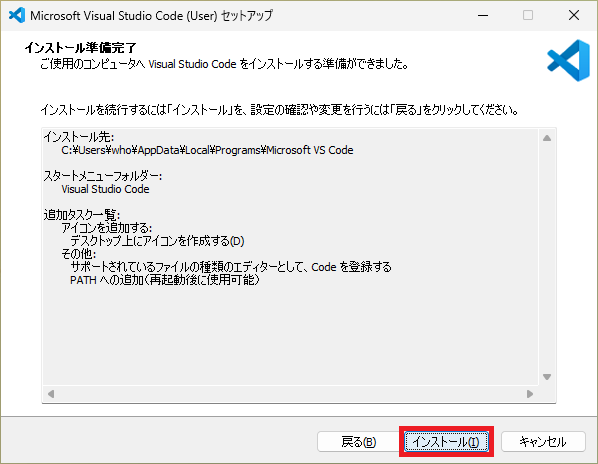Go back with the 戻る(B) button
598x464 pixels.
click(358, 442)
